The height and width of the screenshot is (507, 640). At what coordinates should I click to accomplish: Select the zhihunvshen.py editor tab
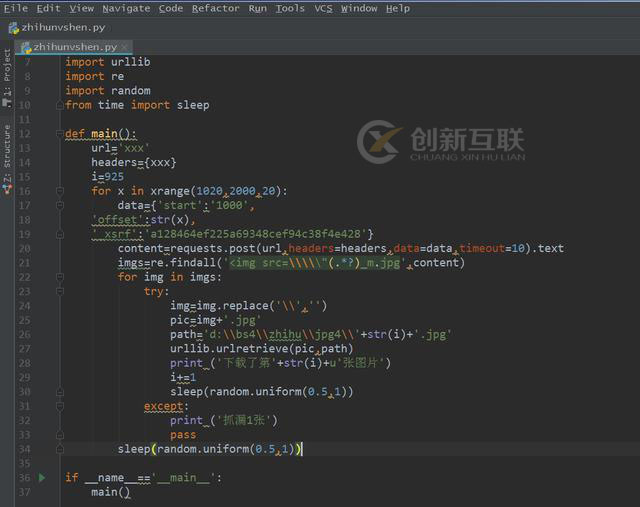[x=75, y=47]
